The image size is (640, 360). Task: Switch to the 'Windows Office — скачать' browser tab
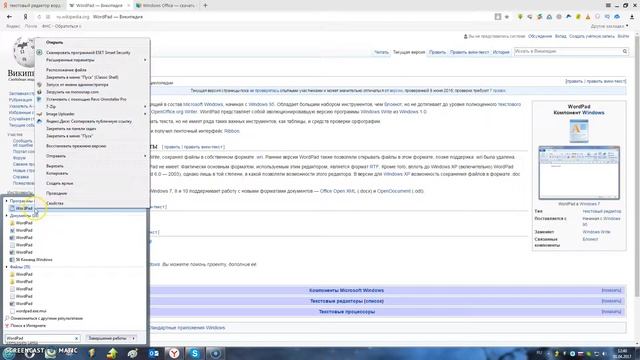point(165,6)
